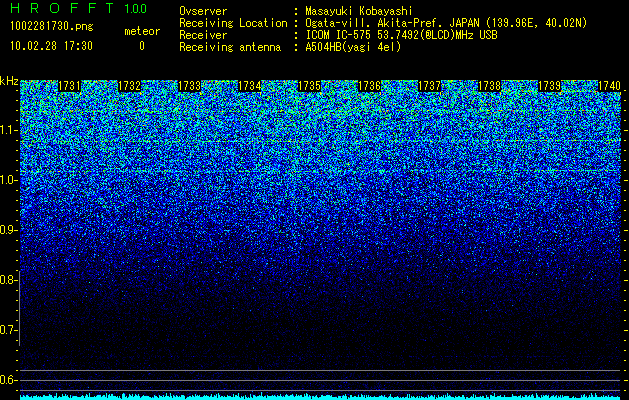Click the 1733 time marker
This screenshot has width=629, height=400.
(189, 86)
